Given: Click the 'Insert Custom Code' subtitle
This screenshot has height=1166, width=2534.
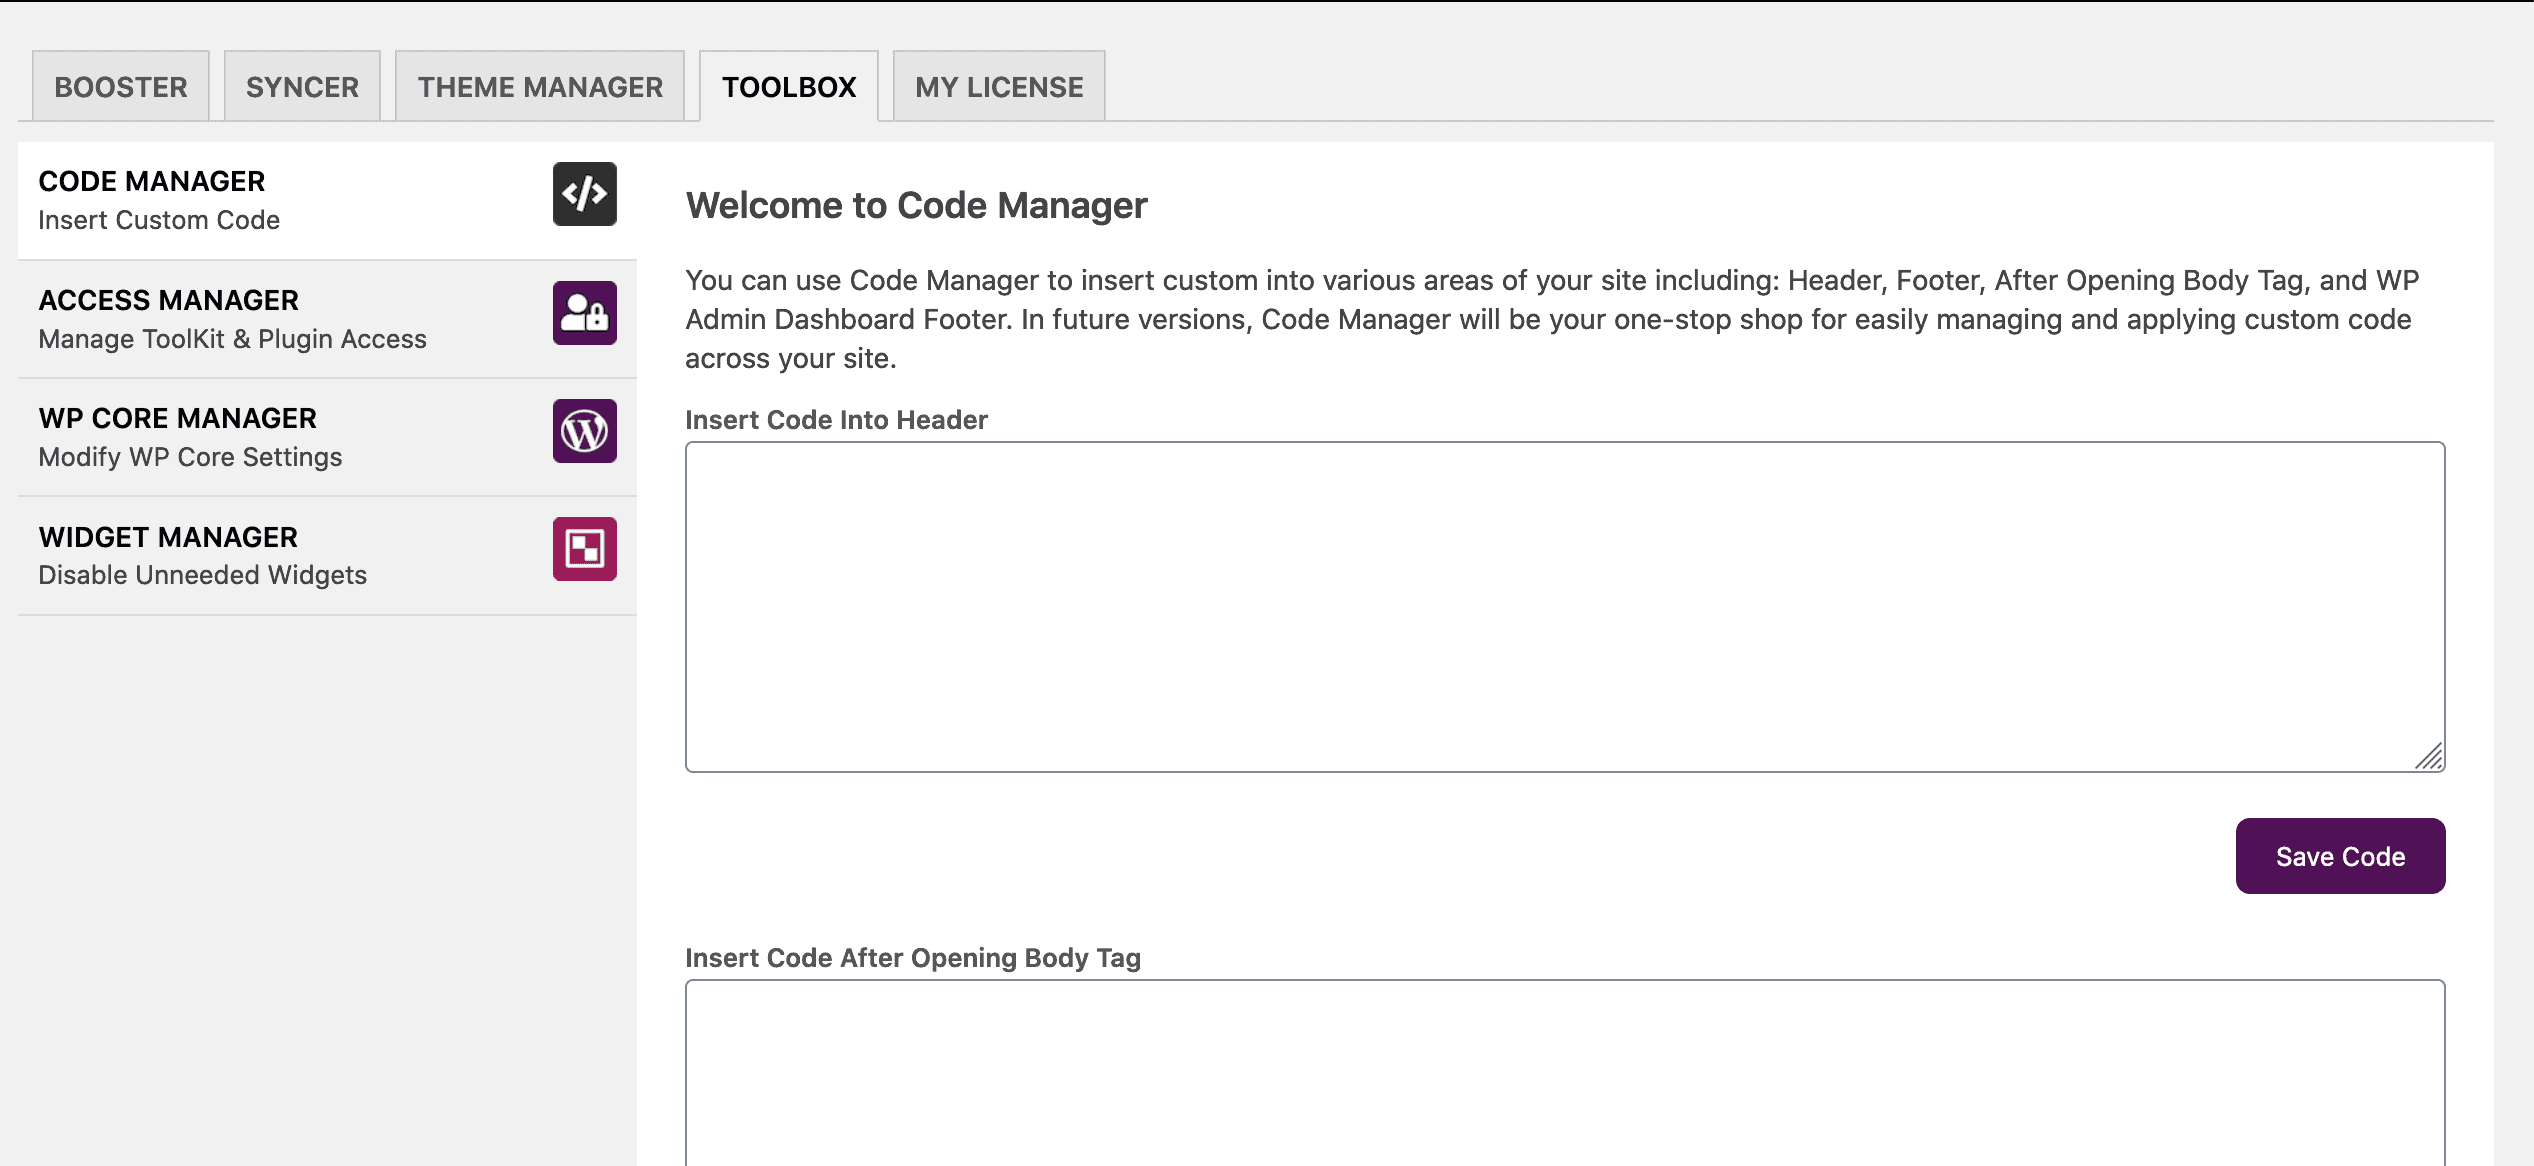Looking at the screenshot, I should coord(159,220).
